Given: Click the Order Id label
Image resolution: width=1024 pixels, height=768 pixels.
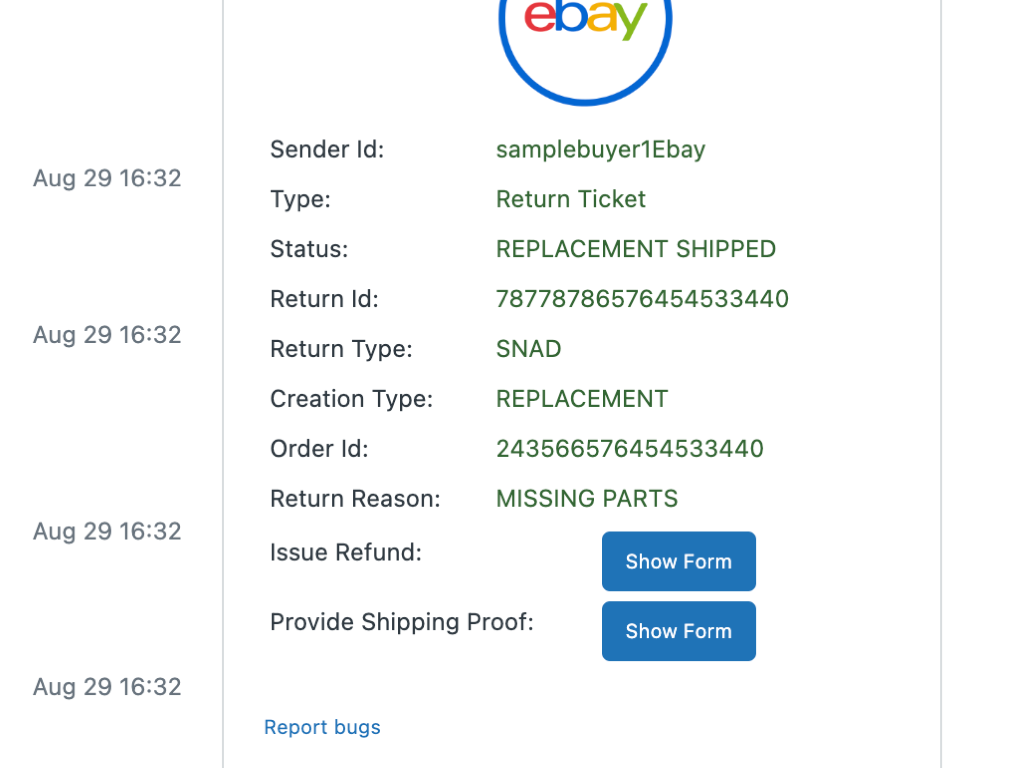Looking at the screenshot, I should point(319,449).
